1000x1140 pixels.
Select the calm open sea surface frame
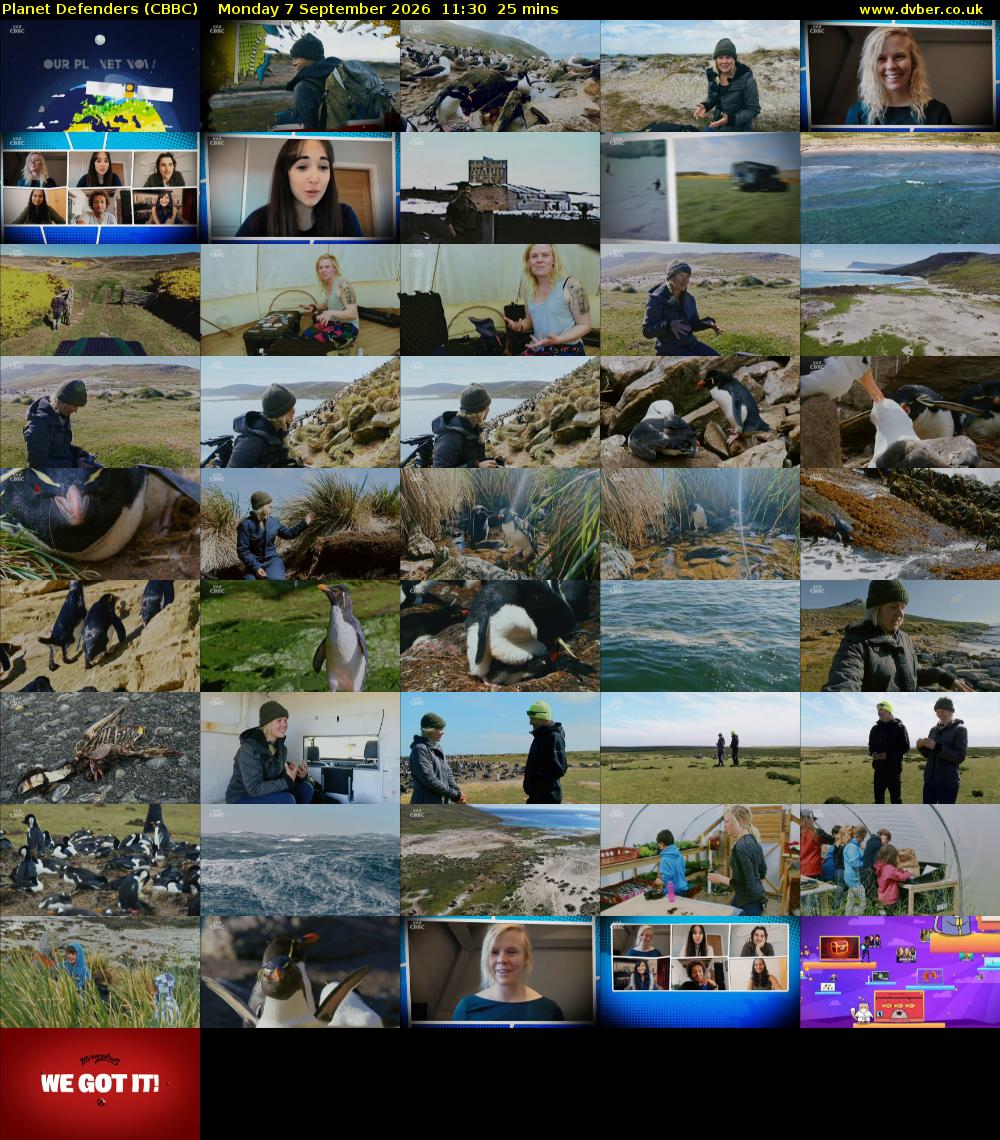tap(700, 635)
